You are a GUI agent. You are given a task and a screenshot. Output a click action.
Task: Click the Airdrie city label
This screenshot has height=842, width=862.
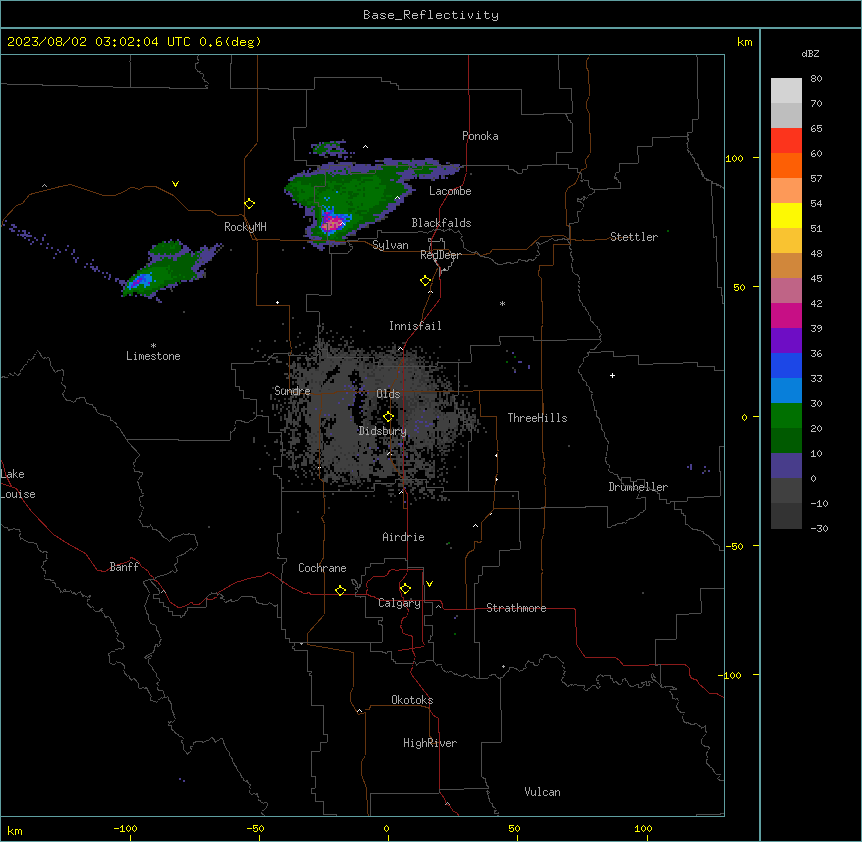[x=403, y=537]
